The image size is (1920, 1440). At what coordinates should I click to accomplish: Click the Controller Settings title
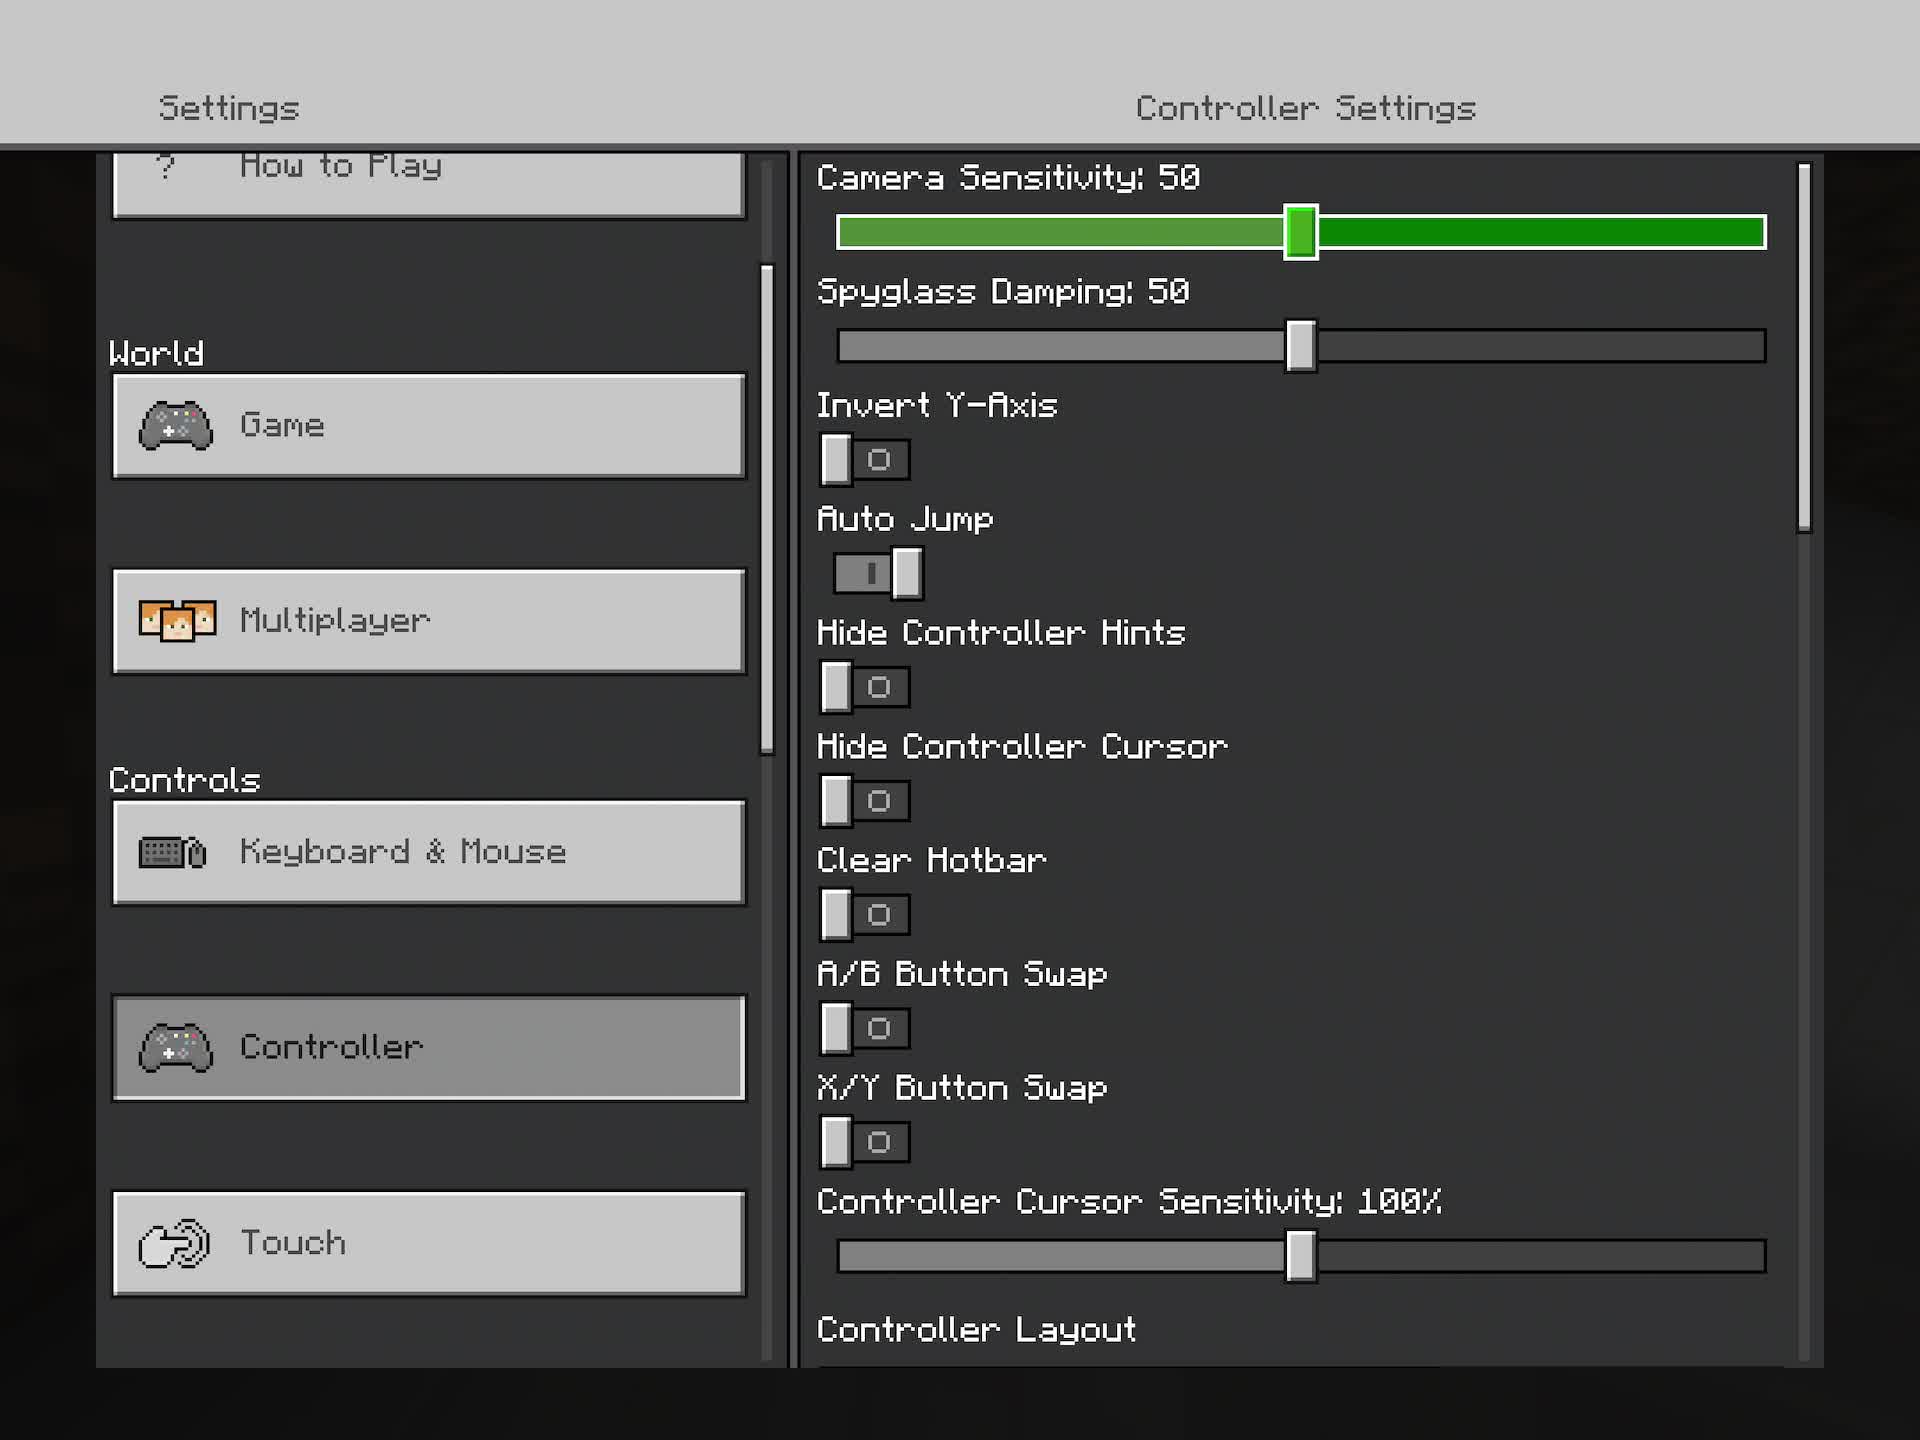point(1305,108)
